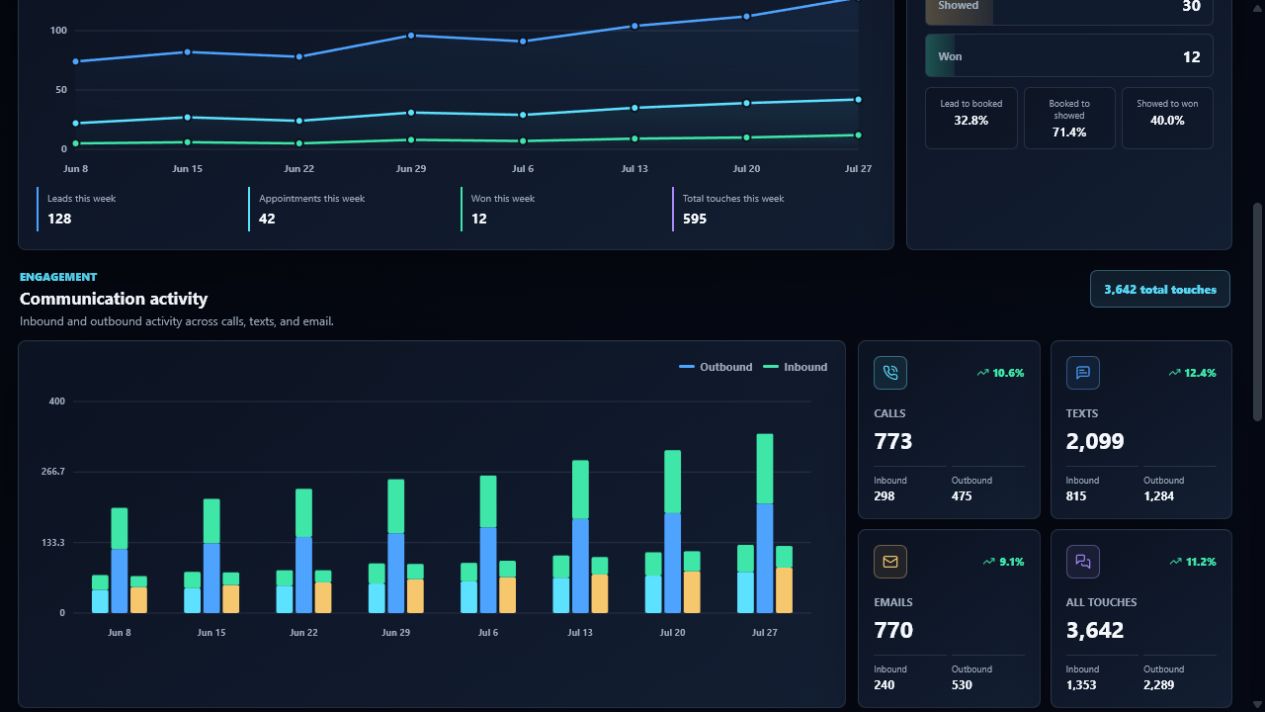Click the trend arrow beside 9.1%

pos(988,562)
